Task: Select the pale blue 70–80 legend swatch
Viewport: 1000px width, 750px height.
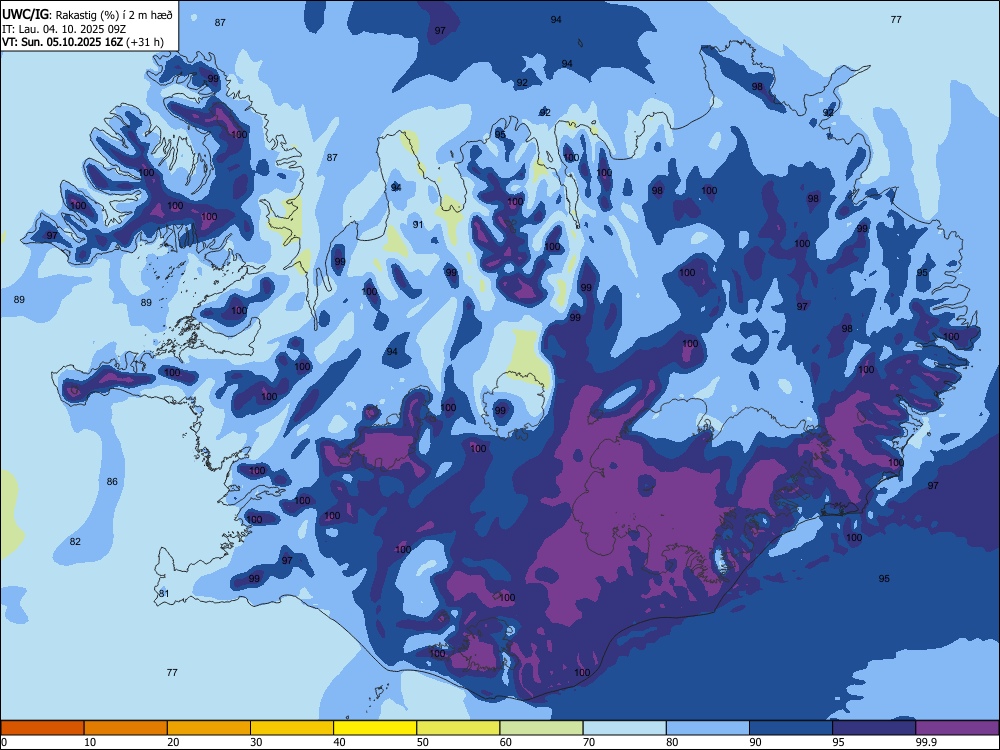Action: pos(625,728)
